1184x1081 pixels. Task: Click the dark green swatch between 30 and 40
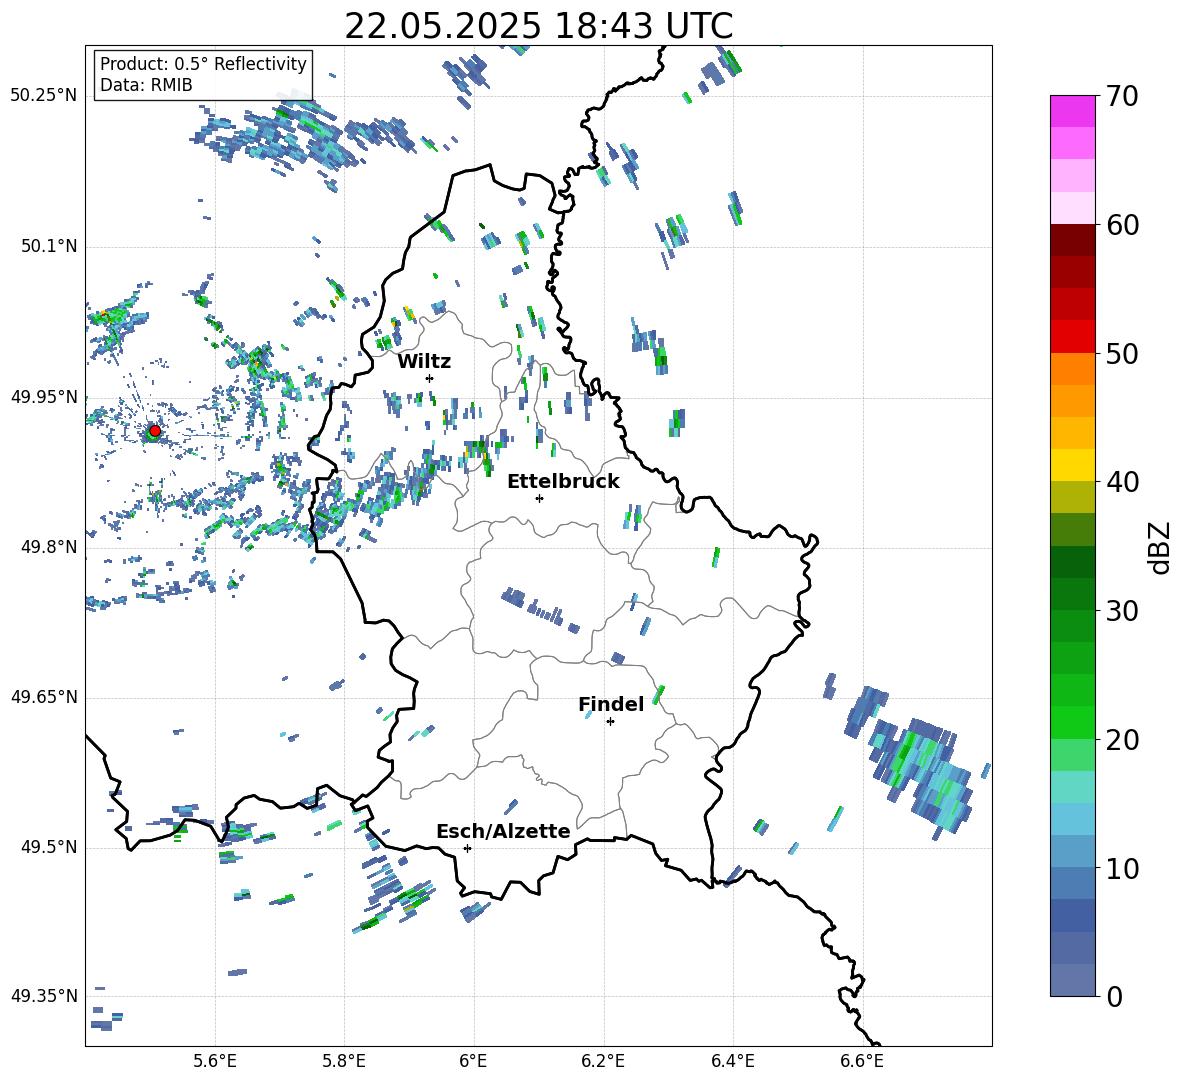pos(1072,562)
